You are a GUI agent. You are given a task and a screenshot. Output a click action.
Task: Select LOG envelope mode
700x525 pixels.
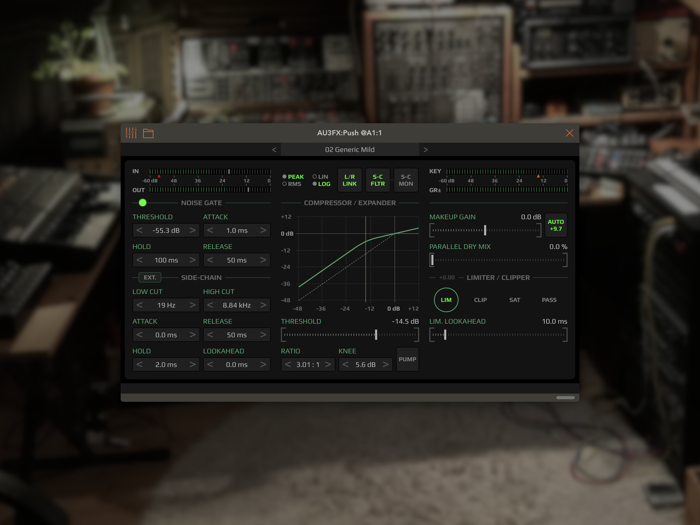click(x=321, y=184)
